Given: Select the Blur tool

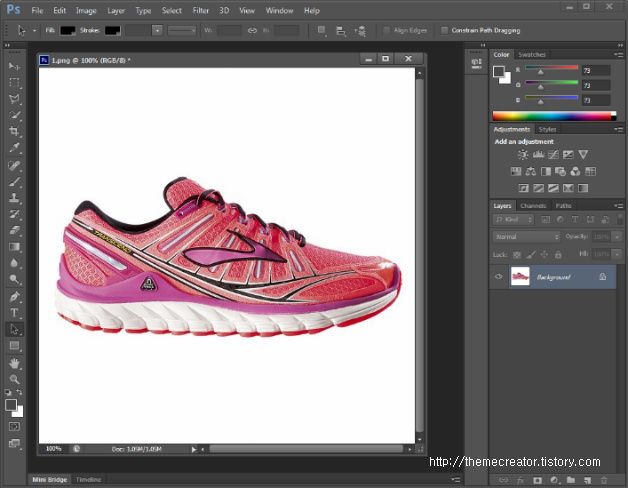Looking at the screenshot, I should [14, 263].
